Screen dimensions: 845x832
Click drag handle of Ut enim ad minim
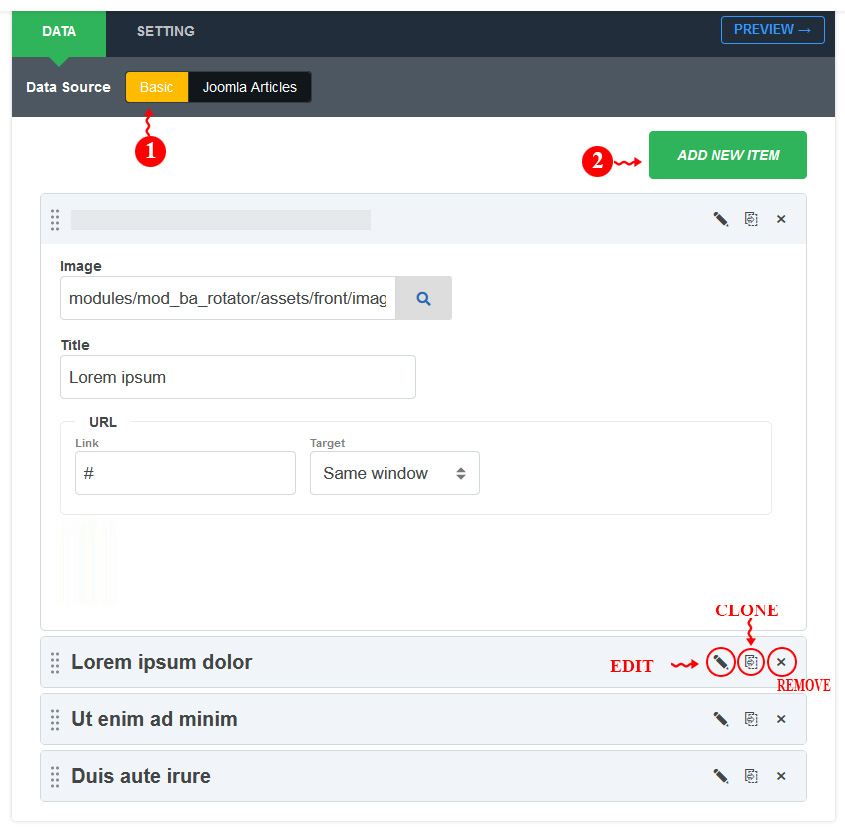pos(55,720)
